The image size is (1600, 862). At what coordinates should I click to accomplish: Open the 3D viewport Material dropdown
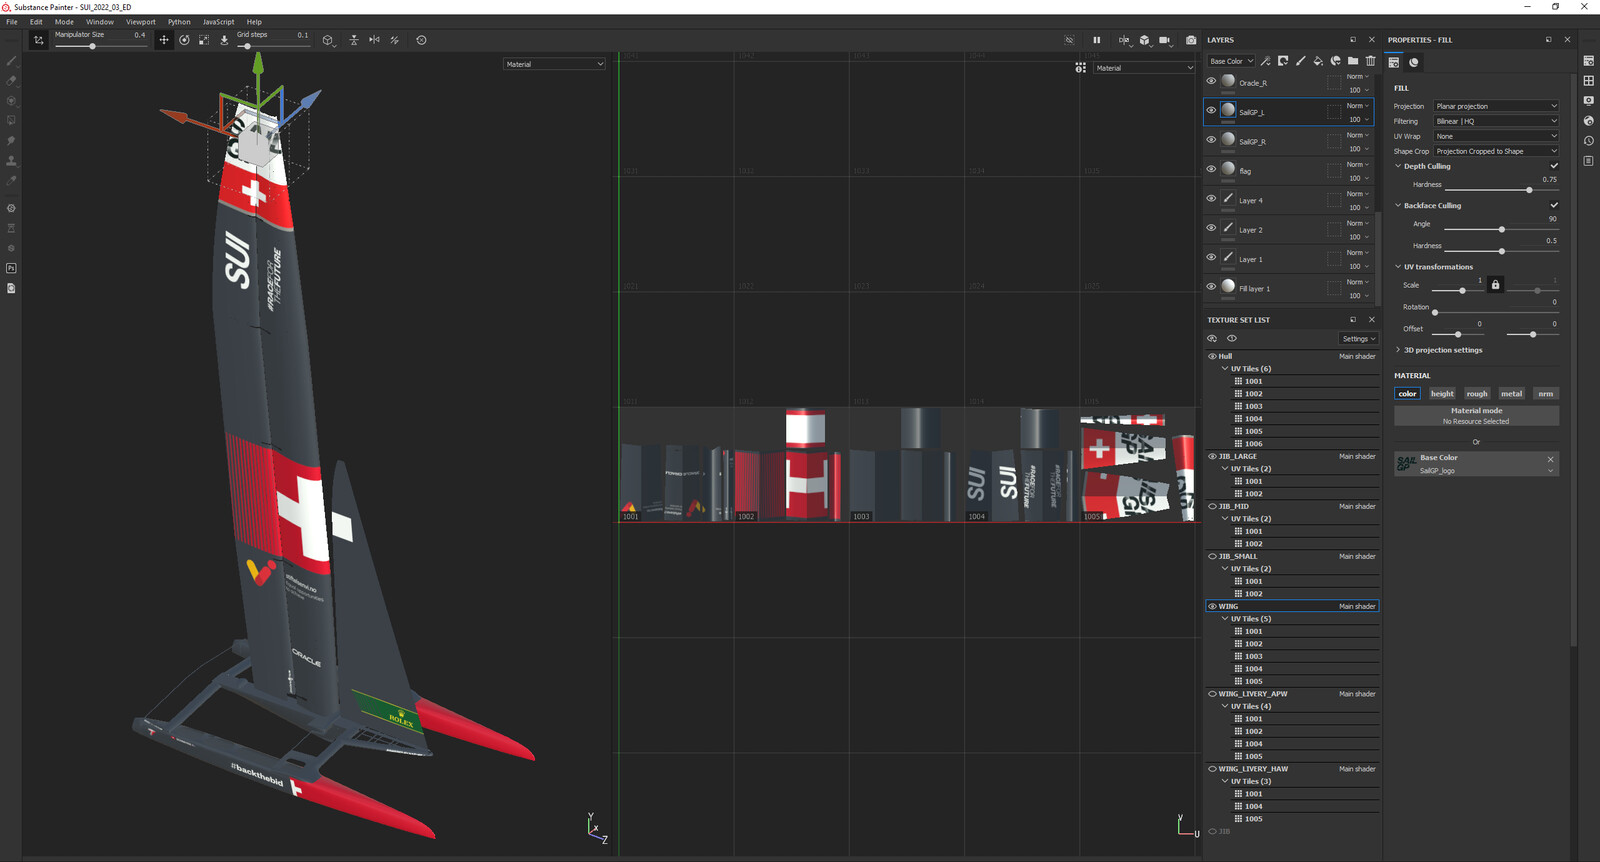coord(554,64)
